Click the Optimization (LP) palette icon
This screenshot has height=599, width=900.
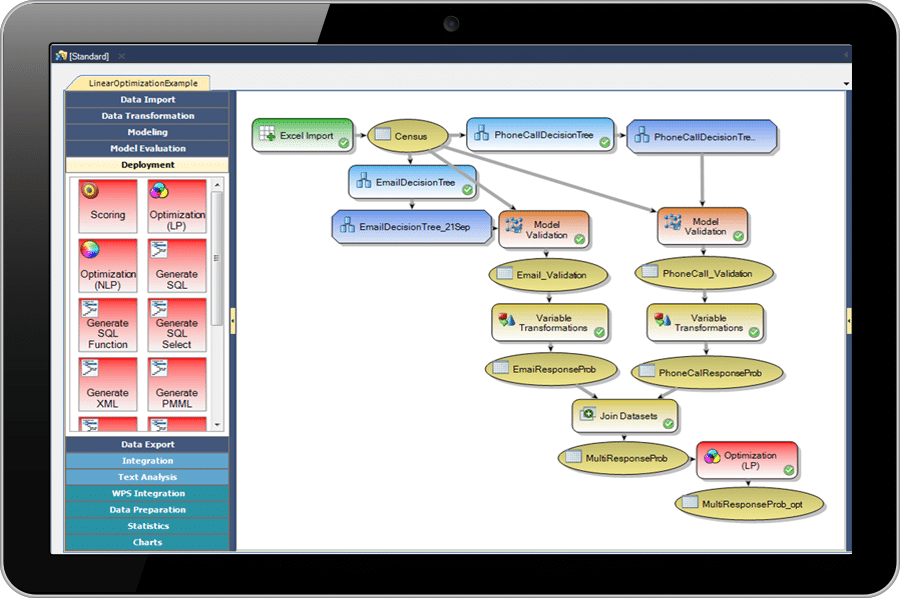(x=177, y=207)
